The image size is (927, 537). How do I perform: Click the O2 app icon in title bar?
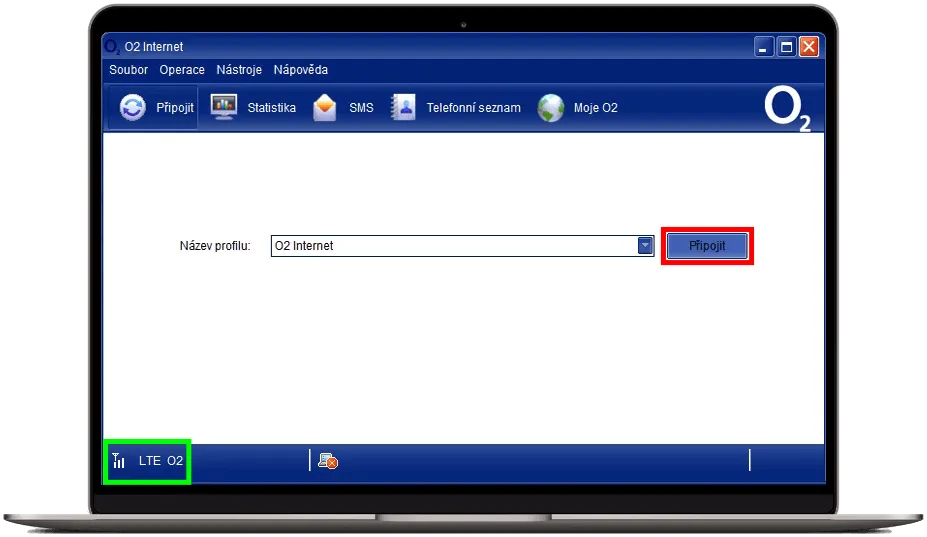[x=112, y=47]
